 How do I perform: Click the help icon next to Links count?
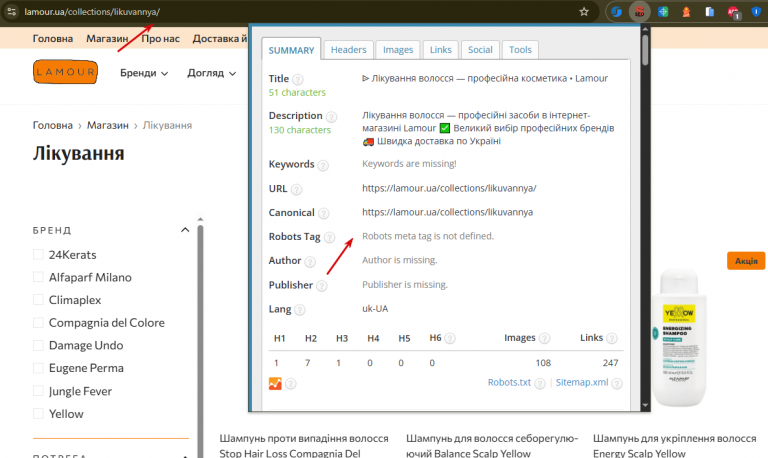(x=611, y=338)
